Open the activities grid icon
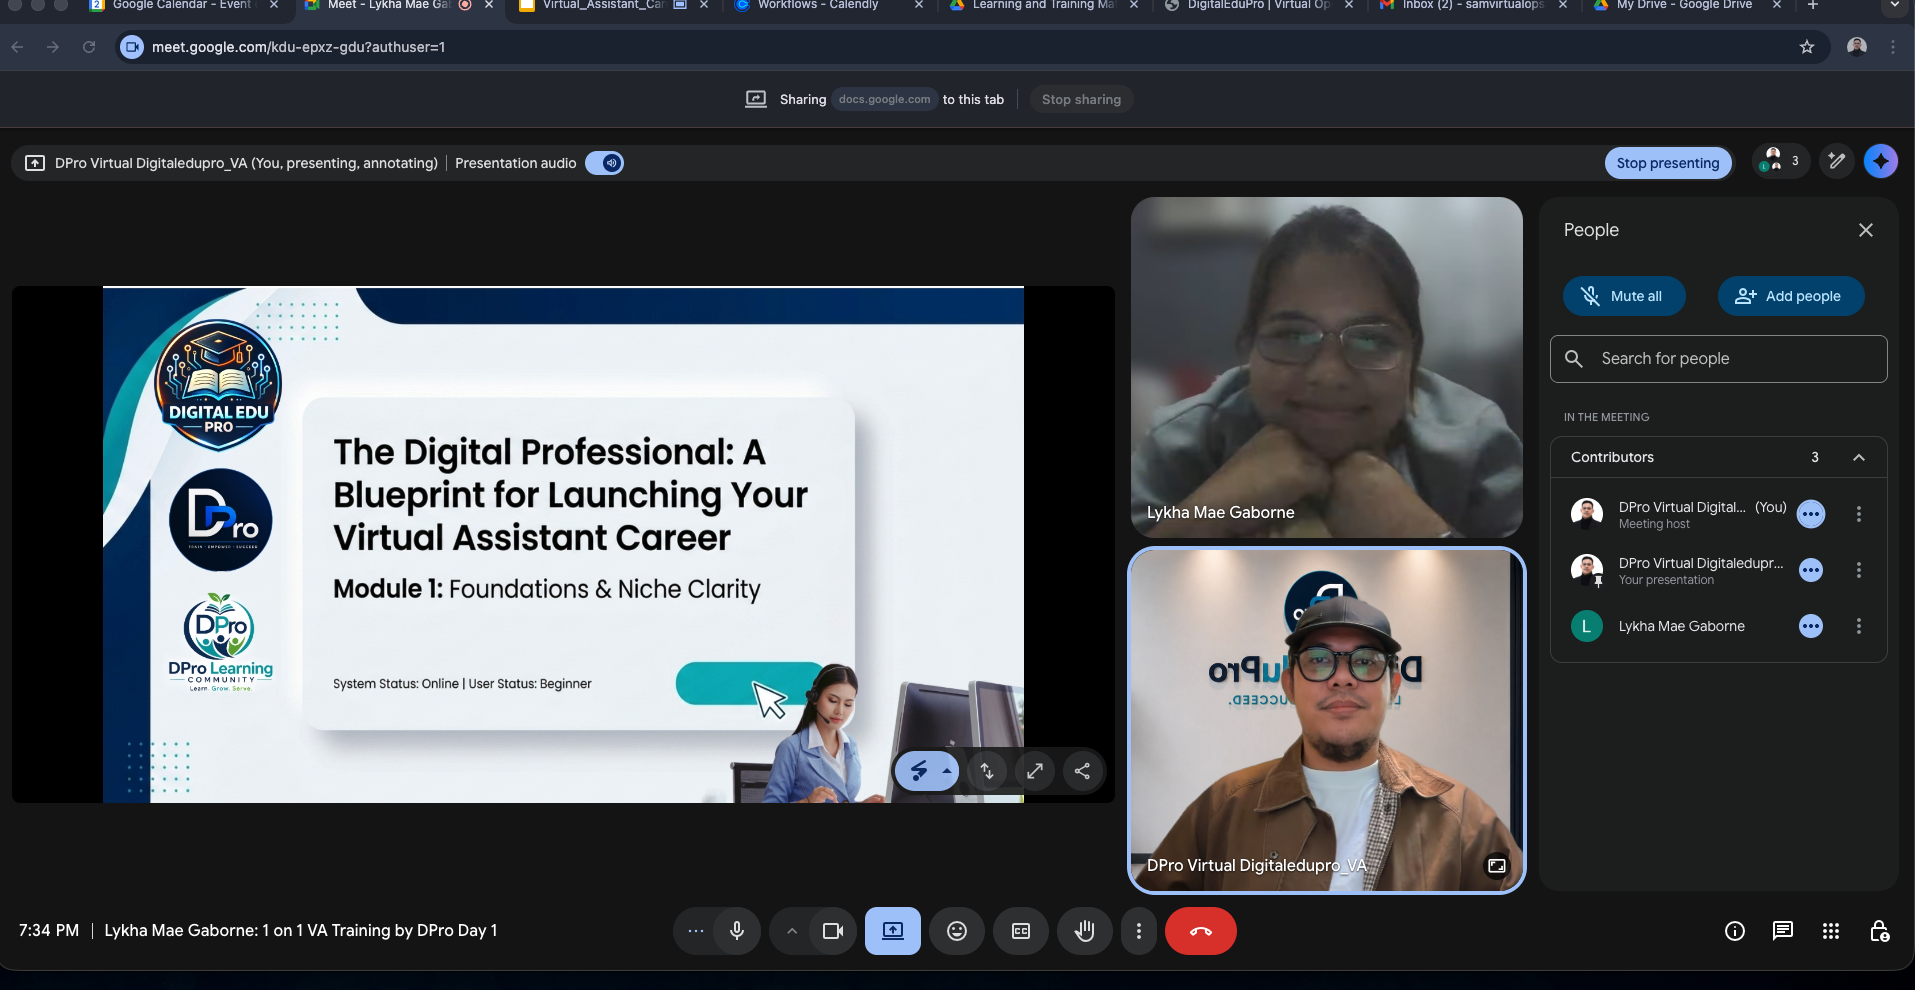1915x990 pixels. coord(1831,931)
